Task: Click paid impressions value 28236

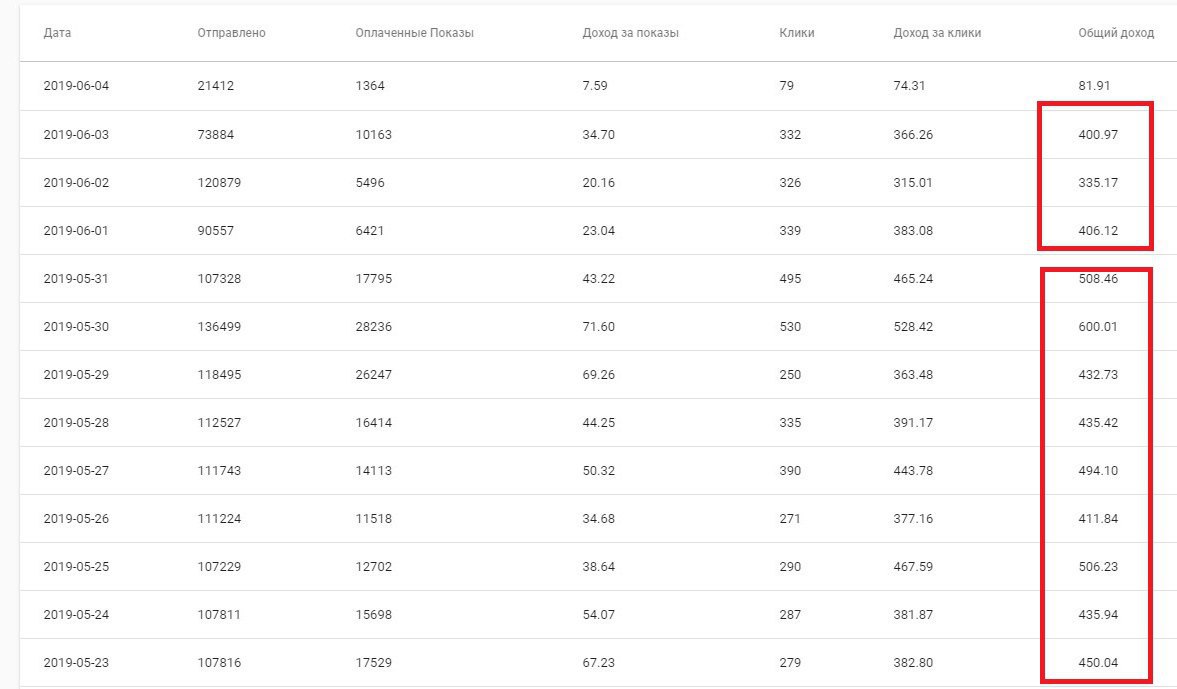Action: (374, 327)
